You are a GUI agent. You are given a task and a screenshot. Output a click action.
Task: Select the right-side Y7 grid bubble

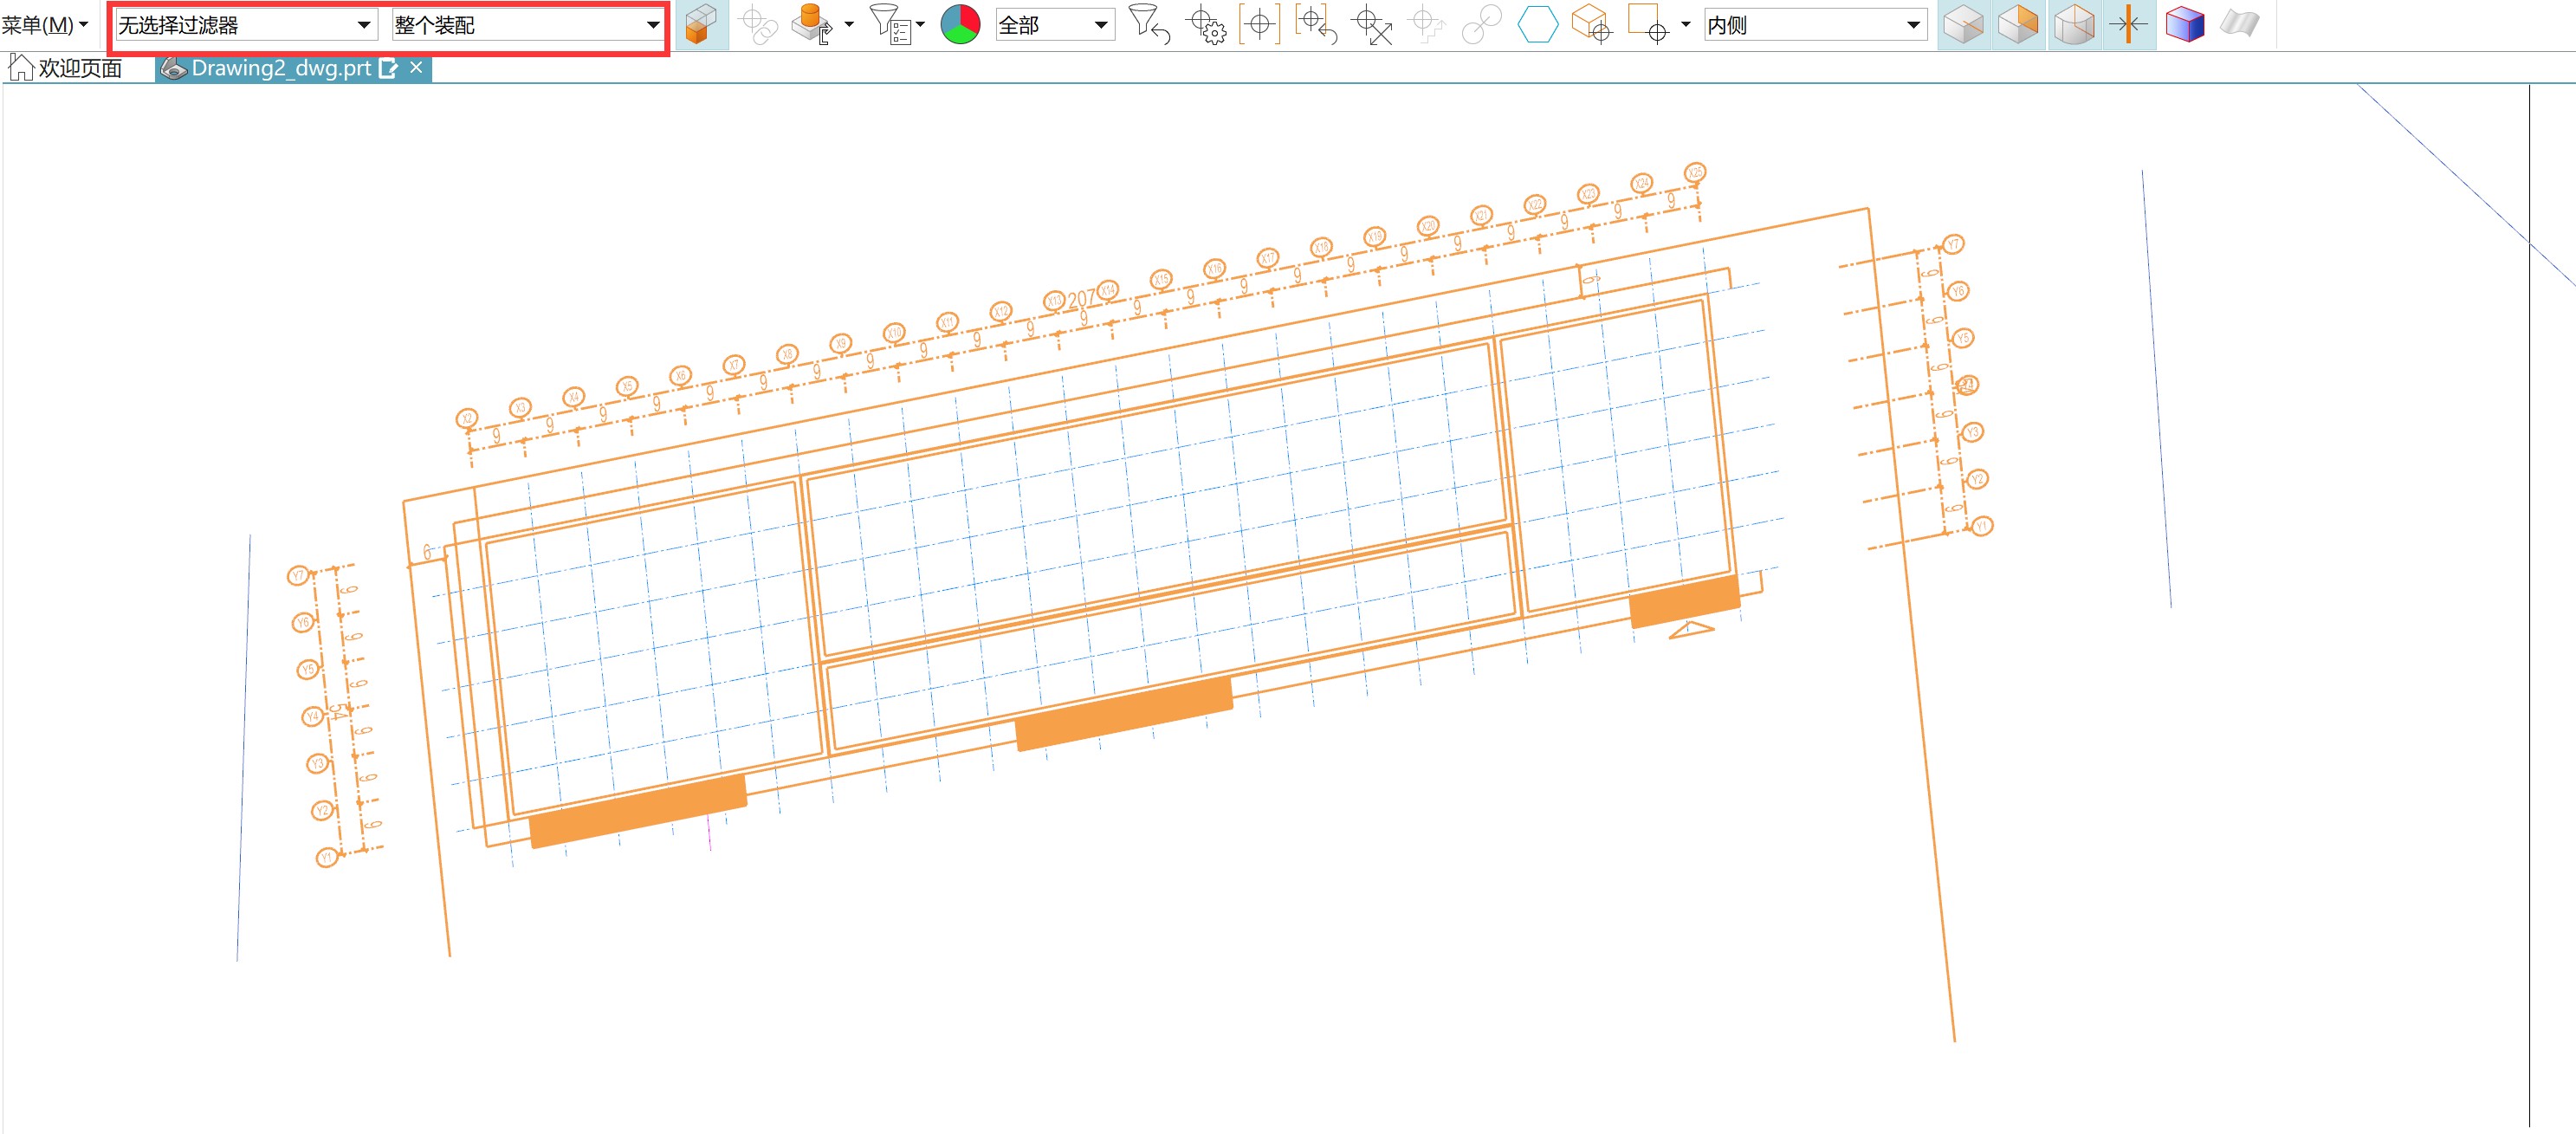tap(1953, 244)
